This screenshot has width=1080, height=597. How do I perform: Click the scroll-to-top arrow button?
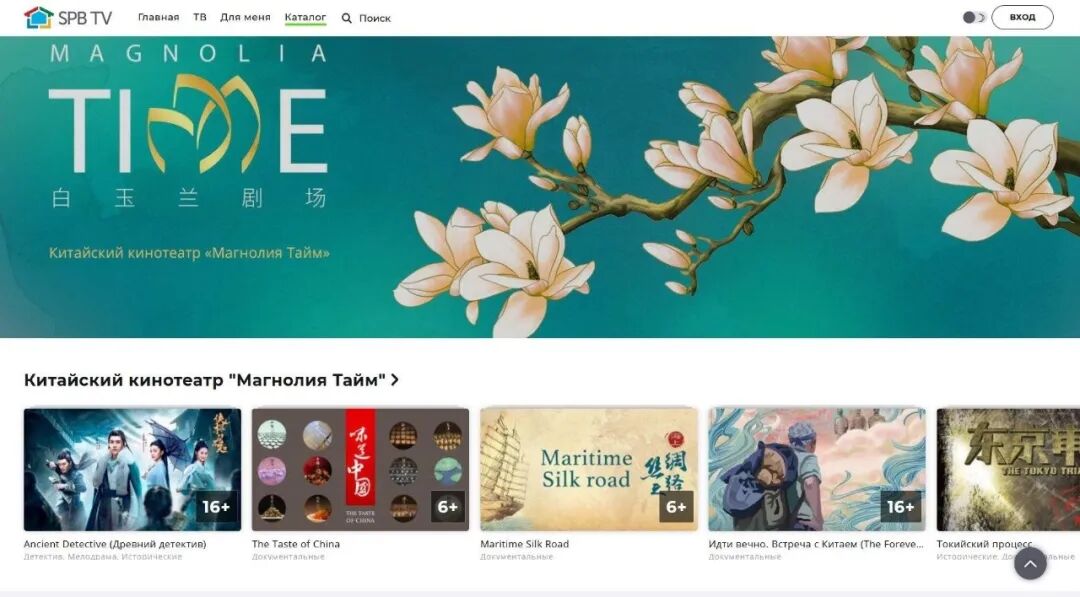[x=1030, y=564]
